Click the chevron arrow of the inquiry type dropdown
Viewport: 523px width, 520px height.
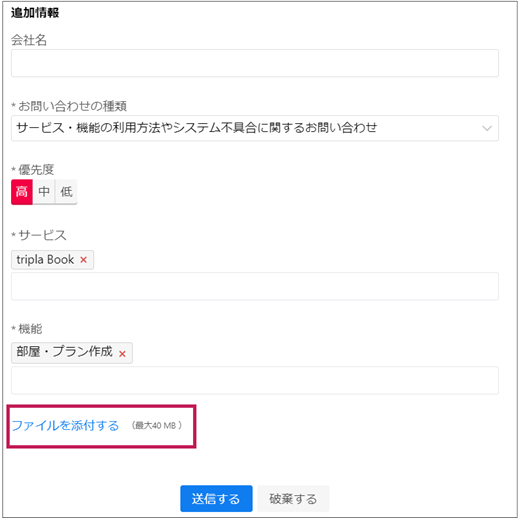[487, 128]
